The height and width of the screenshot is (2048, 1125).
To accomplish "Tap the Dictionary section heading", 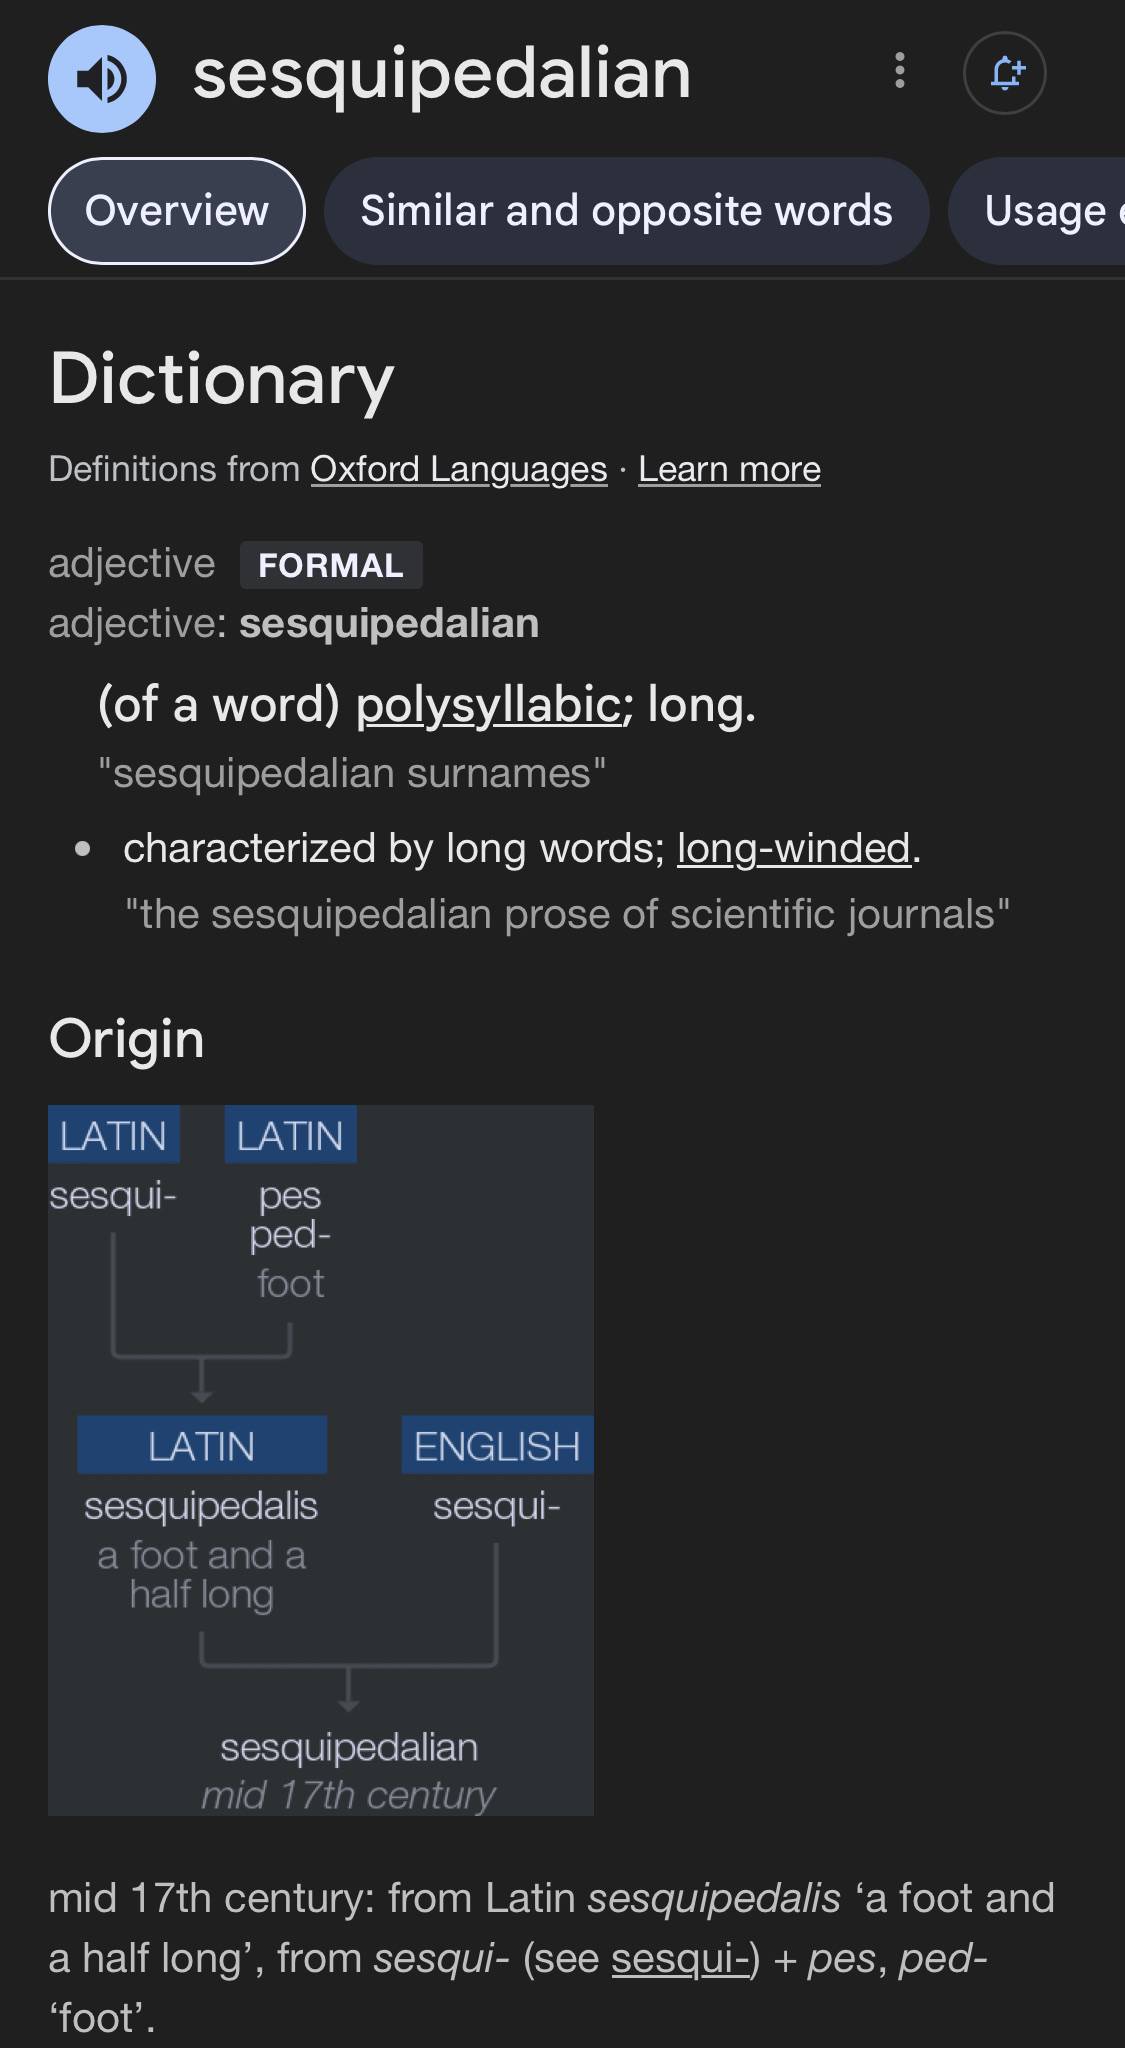I will pos(222,379).
